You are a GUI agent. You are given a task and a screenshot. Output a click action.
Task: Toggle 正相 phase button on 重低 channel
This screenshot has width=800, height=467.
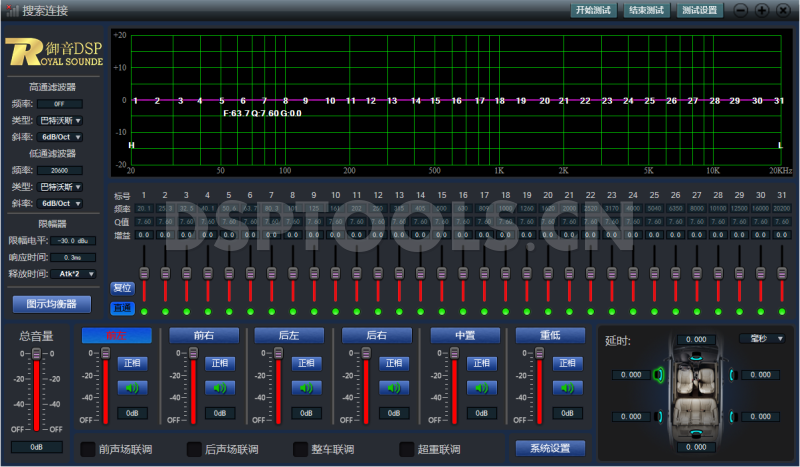pos(567,363)
